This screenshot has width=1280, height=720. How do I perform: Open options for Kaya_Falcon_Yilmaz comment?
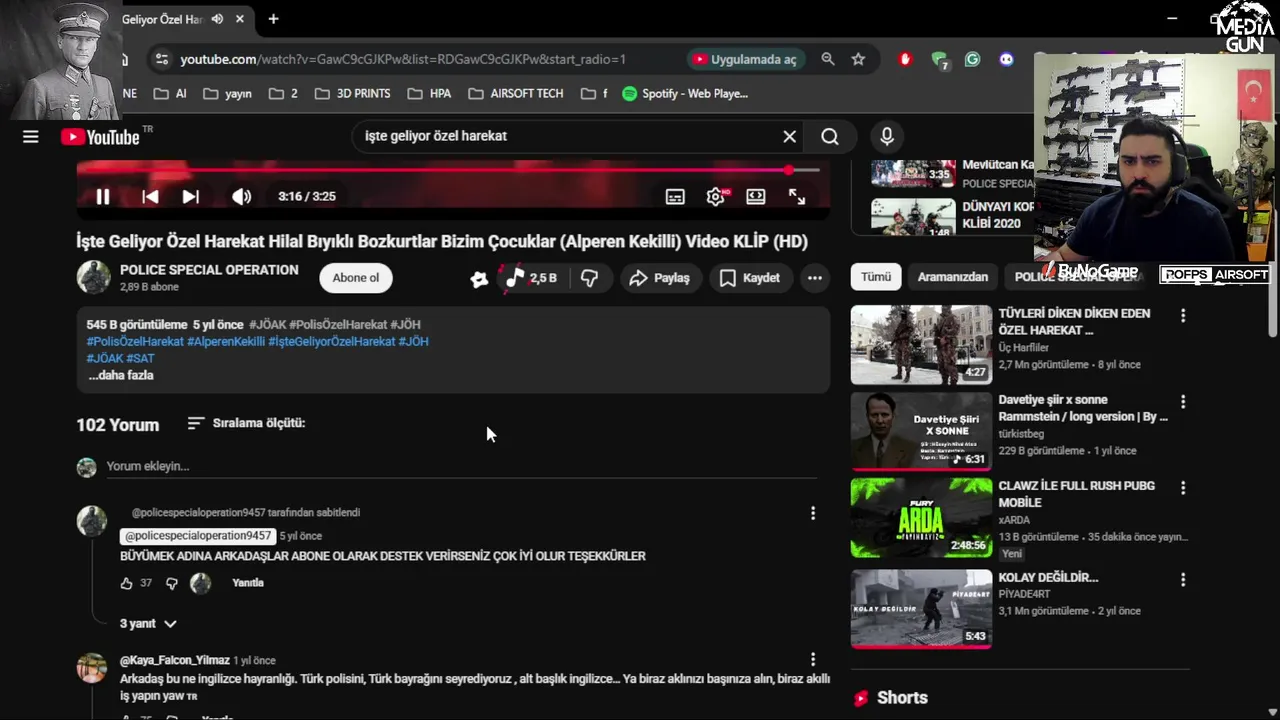812,660
